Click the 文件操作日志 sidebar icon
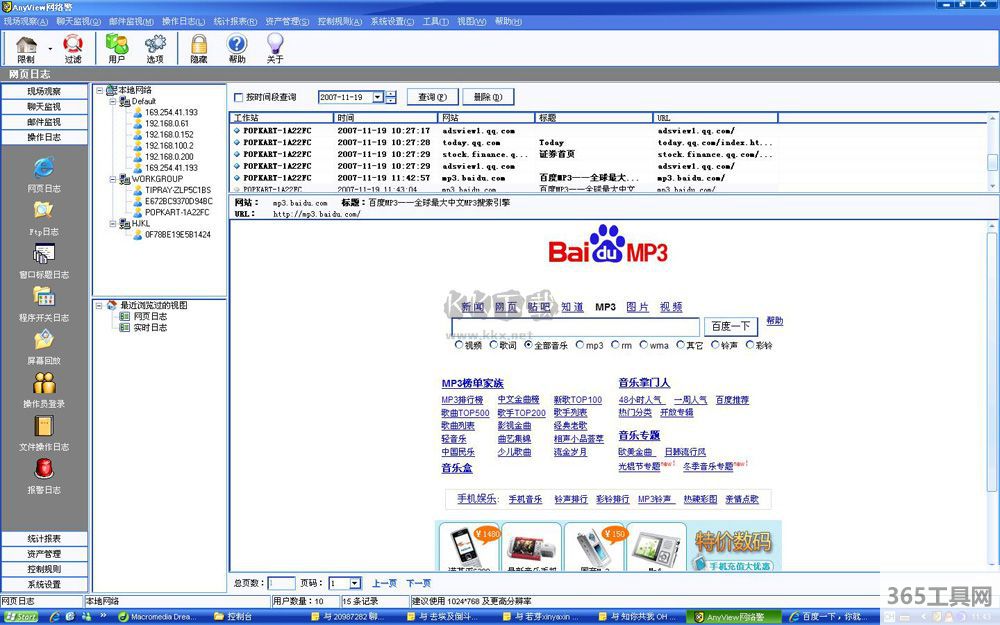 (44, 427)
